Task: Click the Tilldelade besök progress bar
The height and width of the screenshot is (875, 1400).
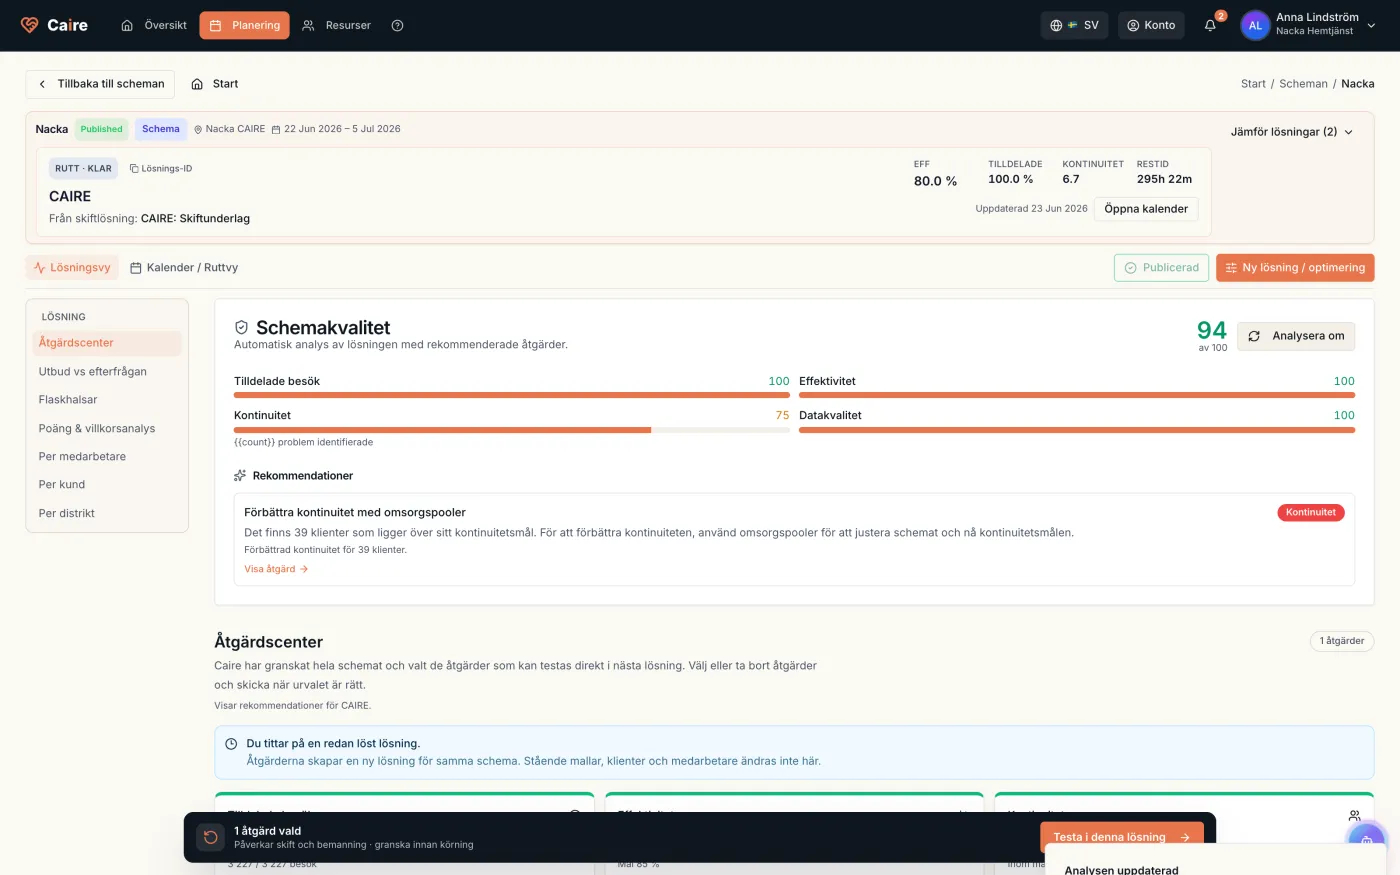Action: coord(512,395)
